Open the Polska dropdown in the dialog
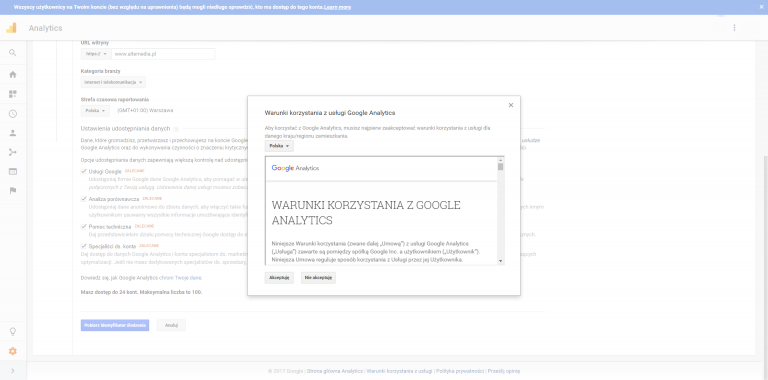The image size is (768, 380). tap(279, 146)
